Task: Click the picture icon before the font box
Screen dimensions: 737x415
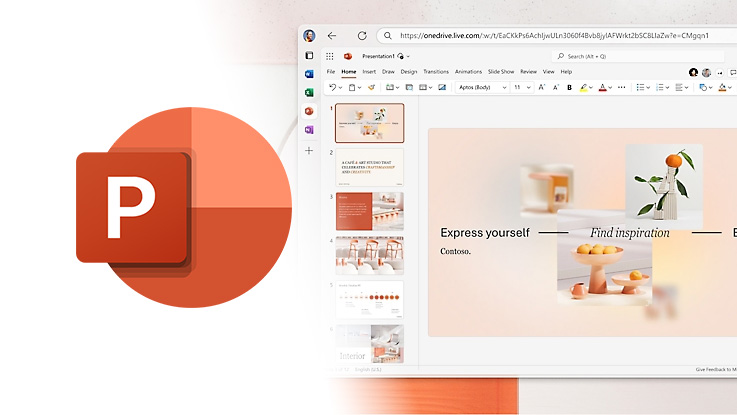Action: coord(442,87)
